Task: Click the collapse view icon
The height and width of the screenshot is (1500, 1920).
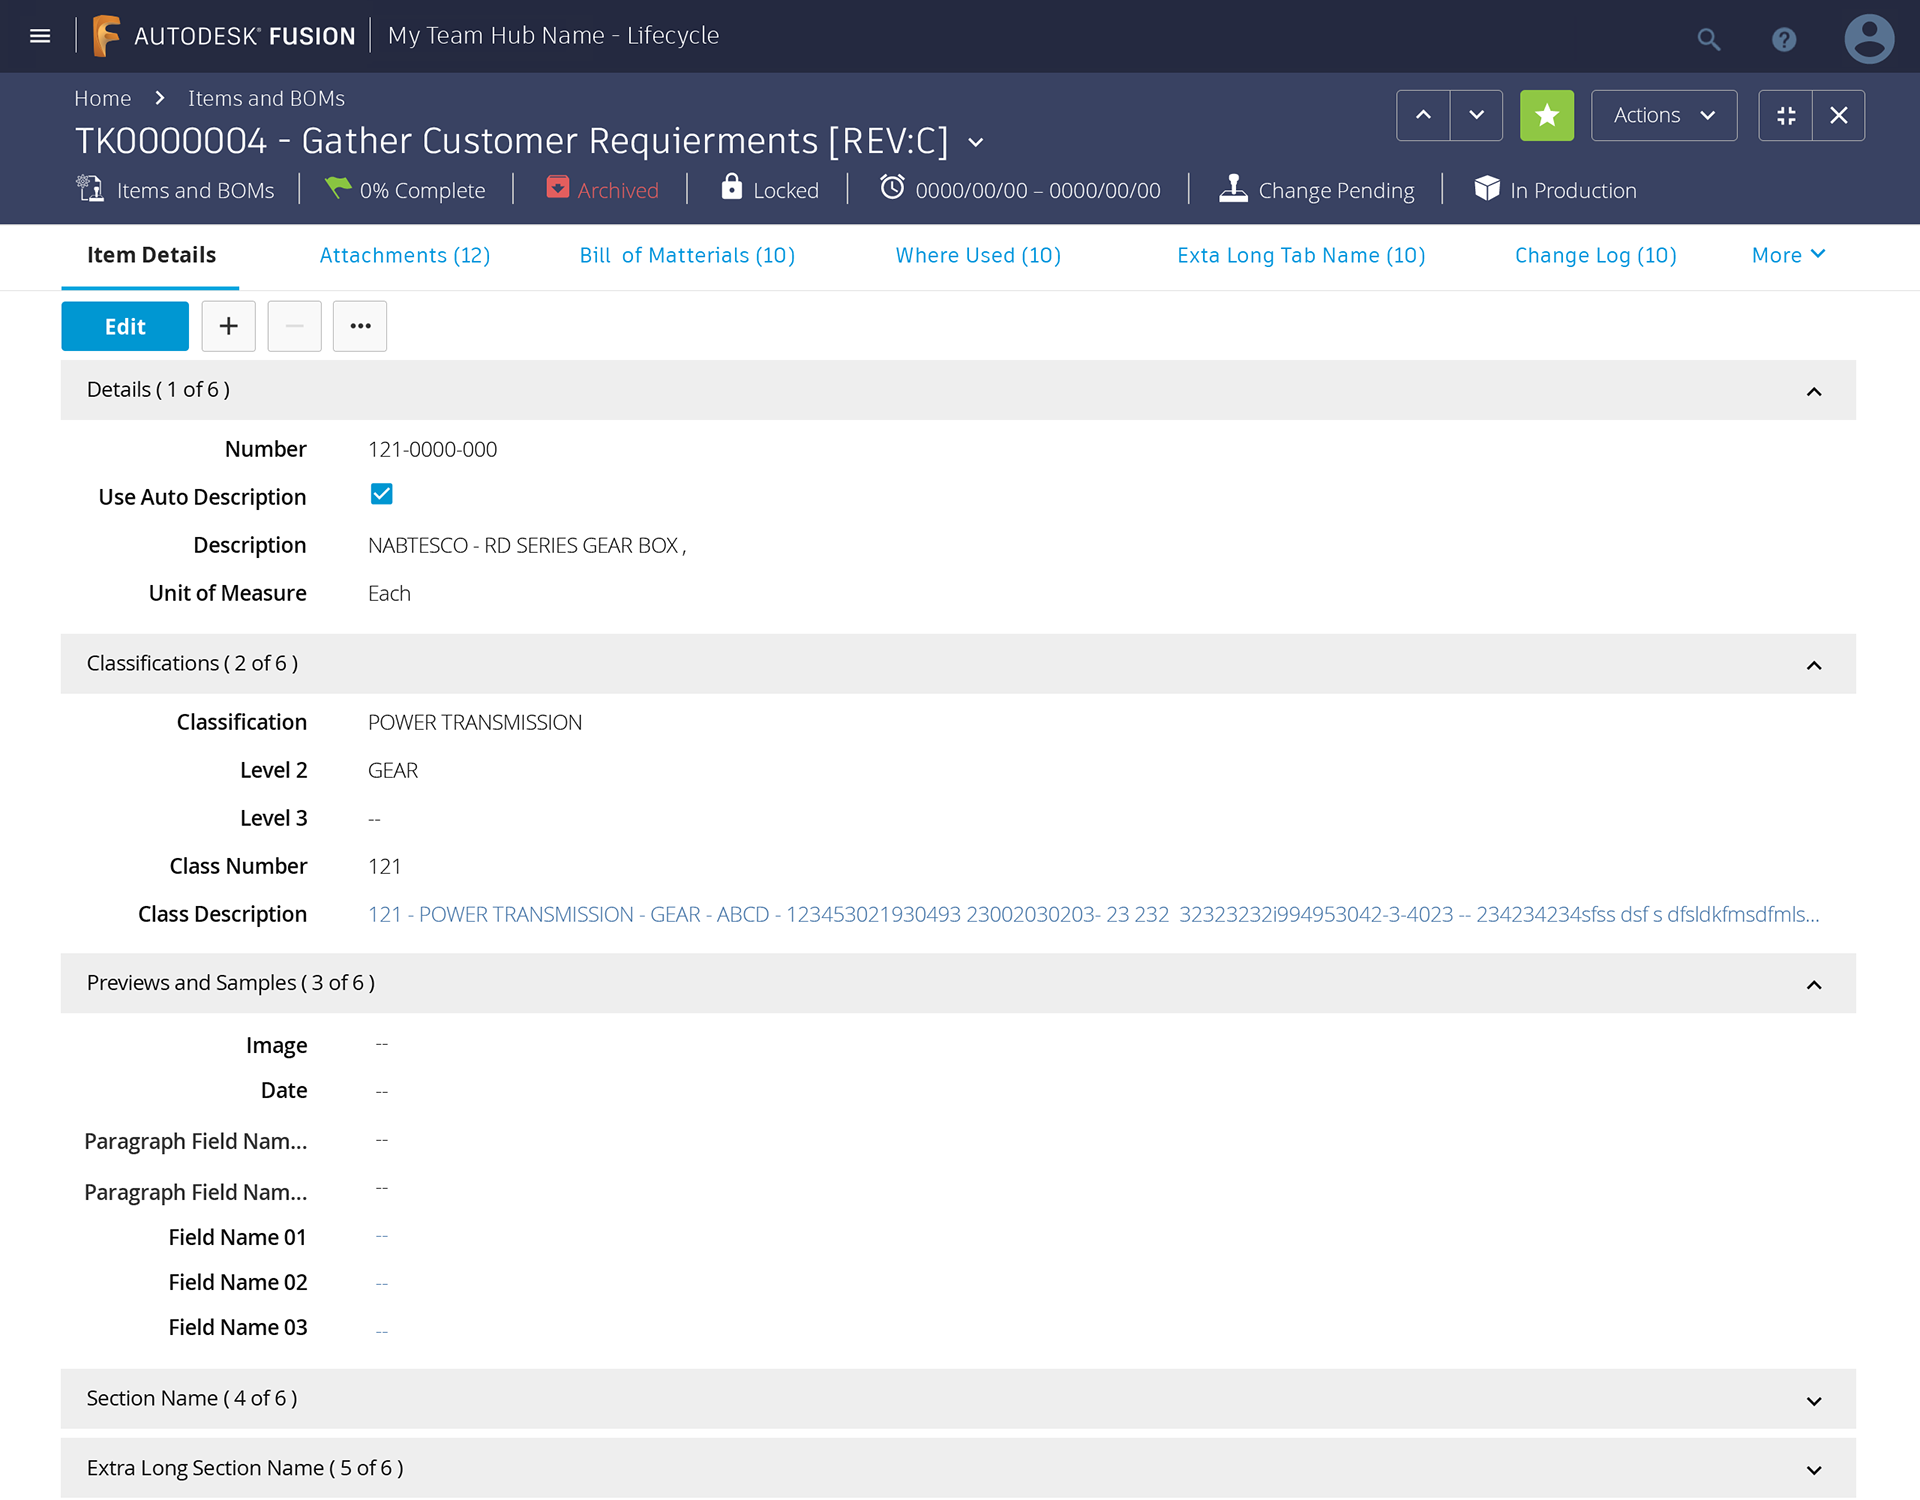Action: [x=1785, y=115]
